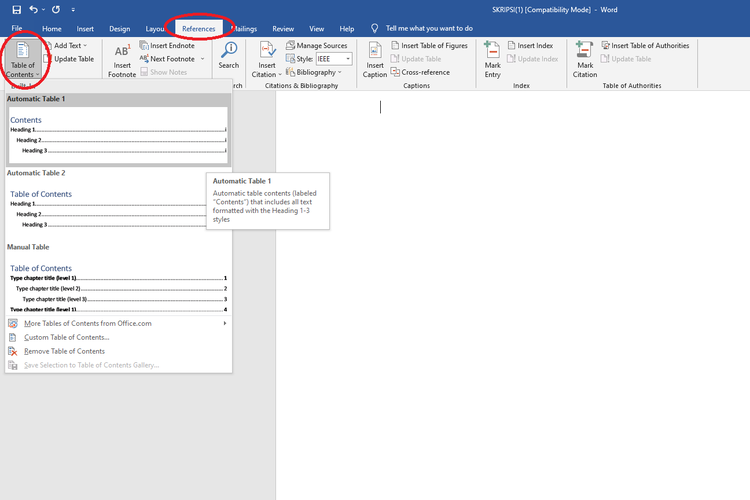
Task: Select Custom Table of Contents option
Action: (x=66, y=337)
